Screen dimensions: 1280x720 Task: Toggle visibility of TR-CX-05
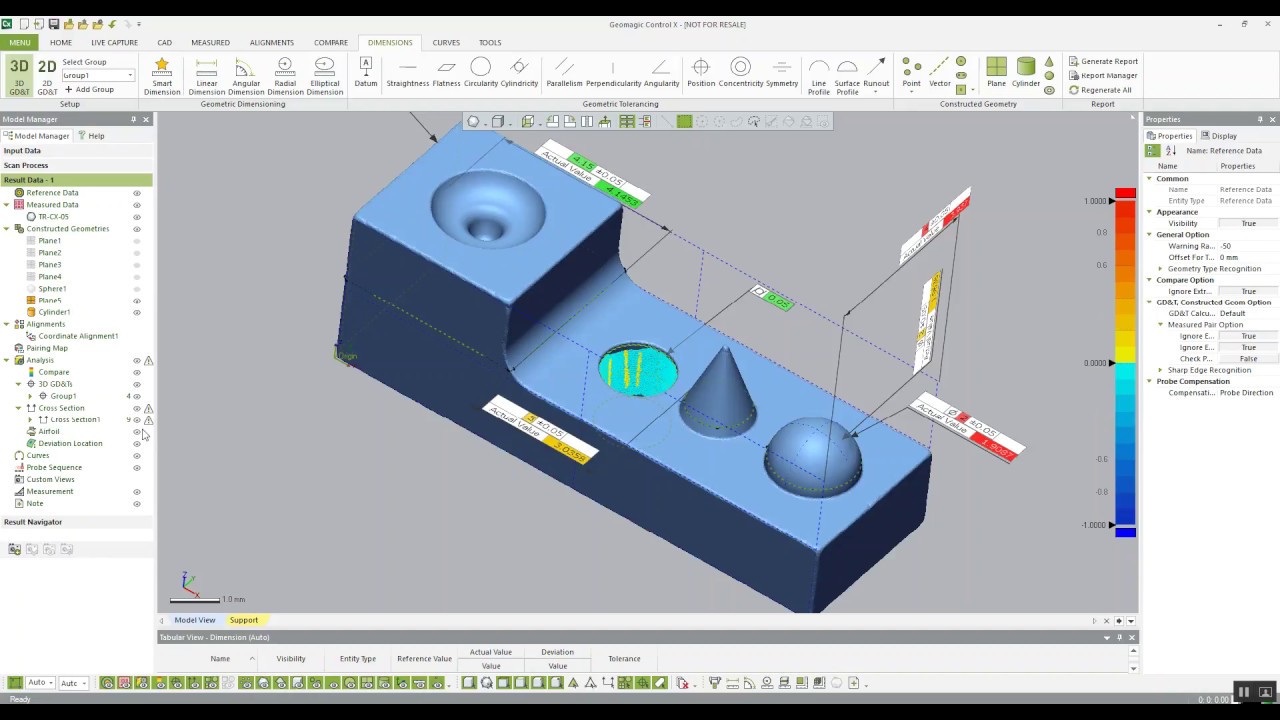pos(137,217)
